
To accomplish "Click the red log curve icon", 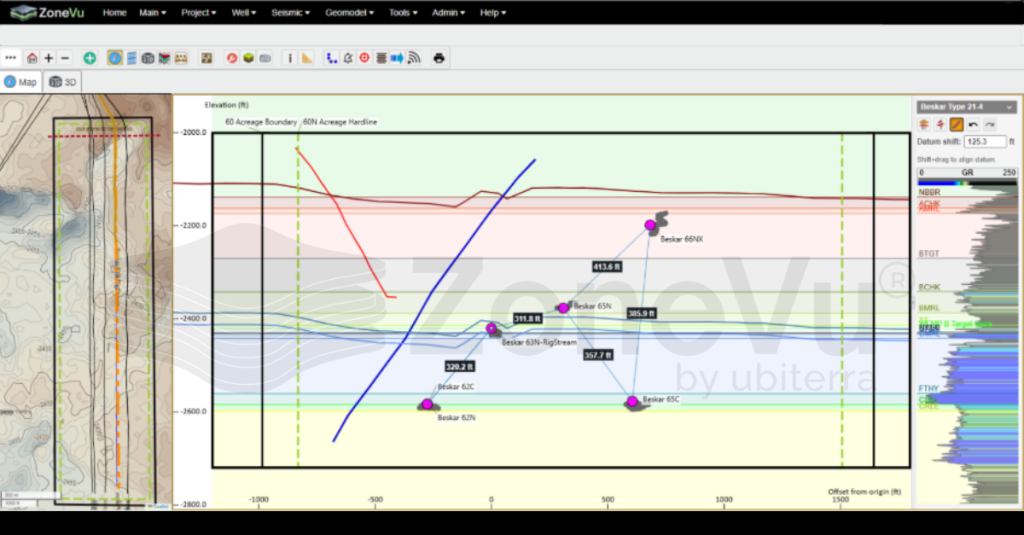I will click(940, 124).
